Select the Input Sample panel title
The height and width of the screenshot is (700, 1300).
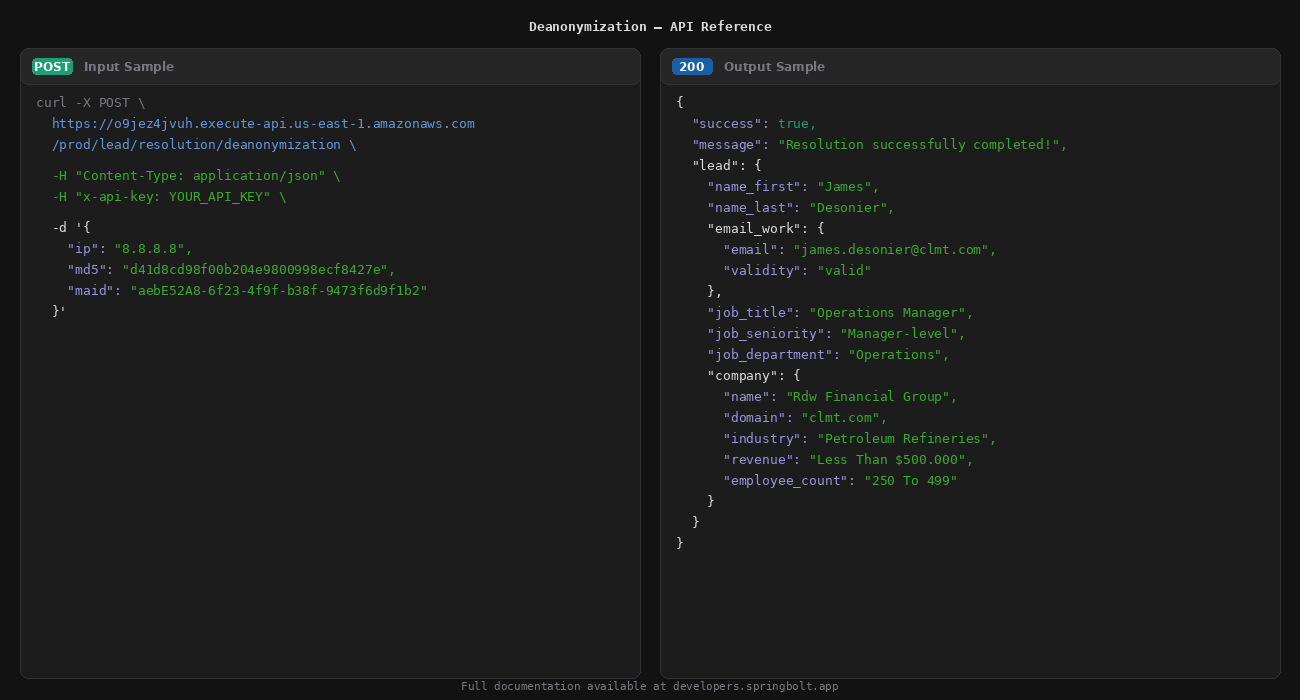(x=129, y=67)
